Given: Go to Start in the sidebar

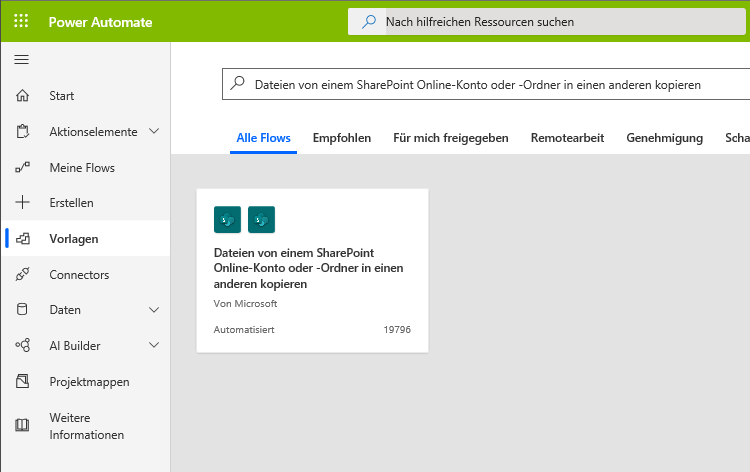Looking at the screenshot, I should [62, 96].
